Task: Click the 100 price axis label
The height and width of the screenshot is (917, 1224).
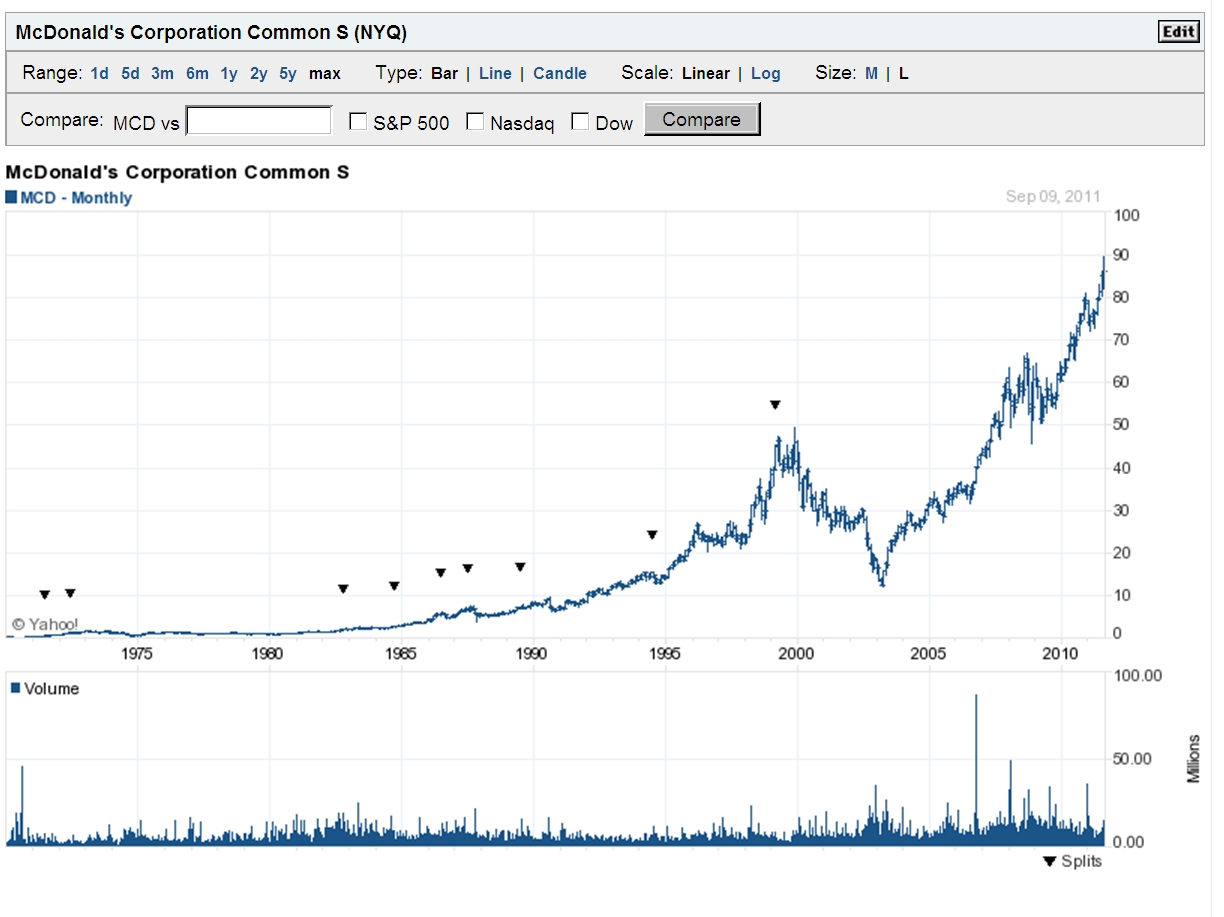Action: tap(1129, 215)
